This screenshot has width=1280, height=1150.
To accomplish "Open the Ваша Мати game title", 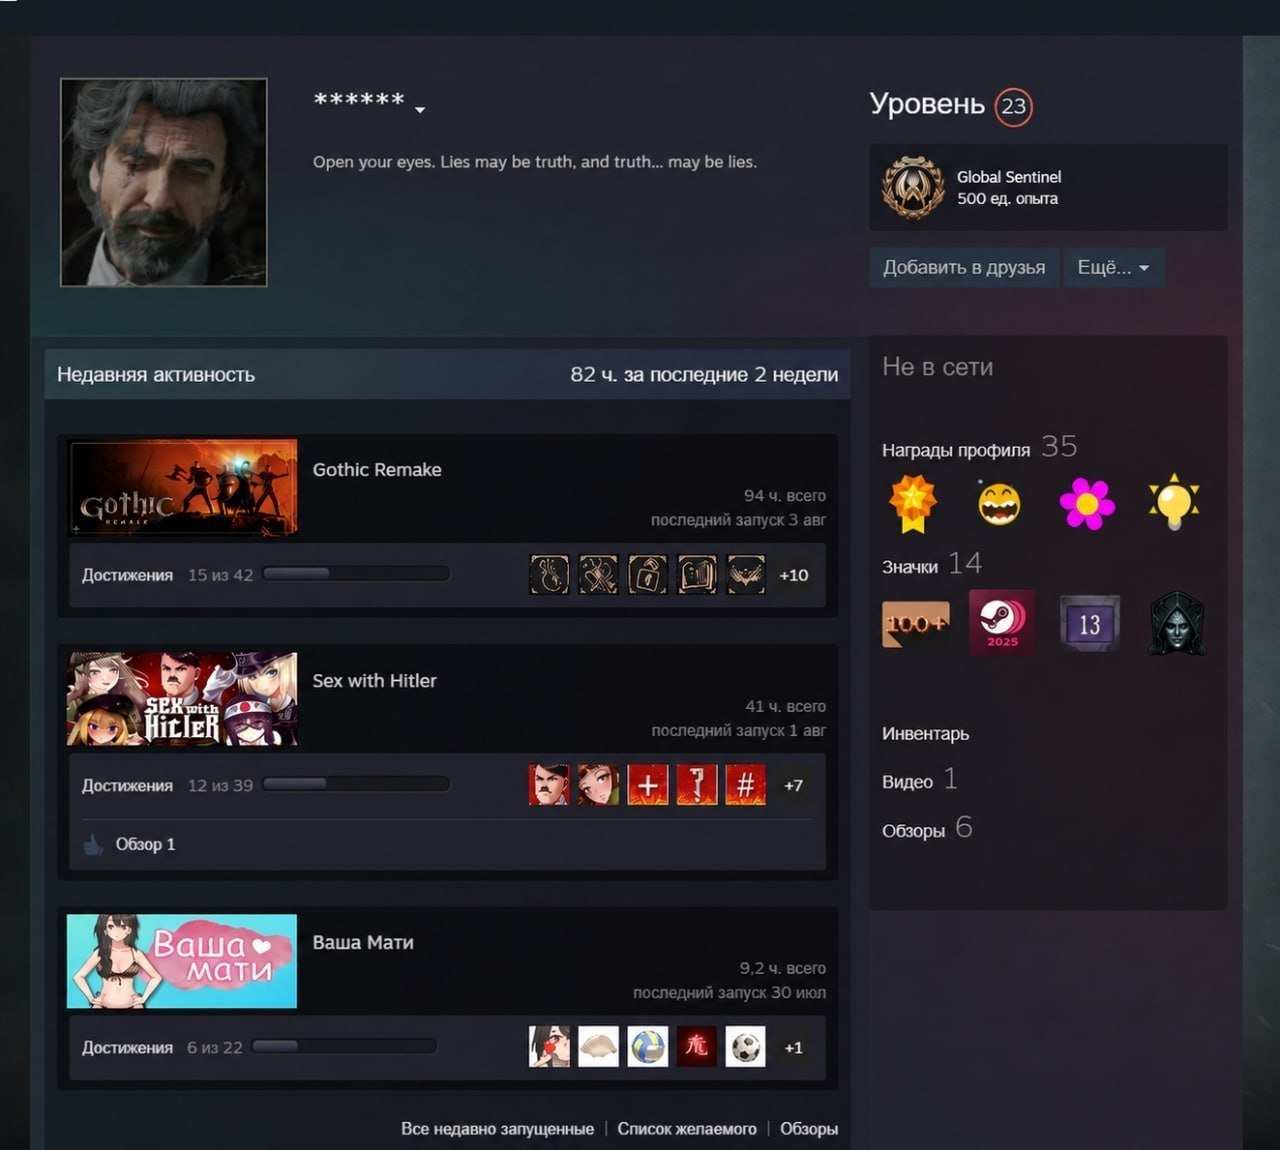I will click(363, 942).
